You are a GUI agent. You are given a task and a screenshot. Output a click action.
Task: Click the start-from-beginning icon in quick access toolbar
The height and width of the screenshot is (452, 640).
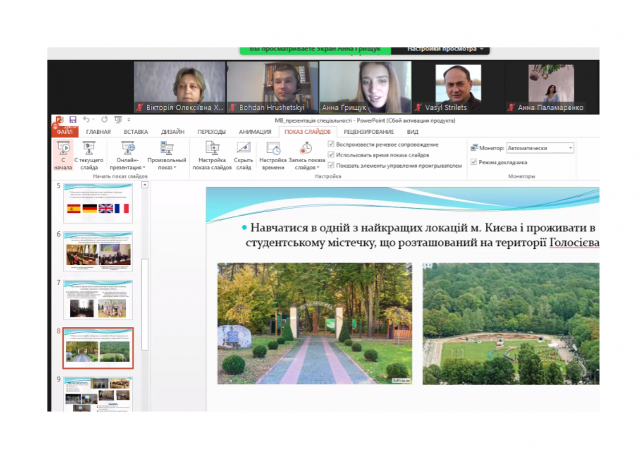(118, 120)
